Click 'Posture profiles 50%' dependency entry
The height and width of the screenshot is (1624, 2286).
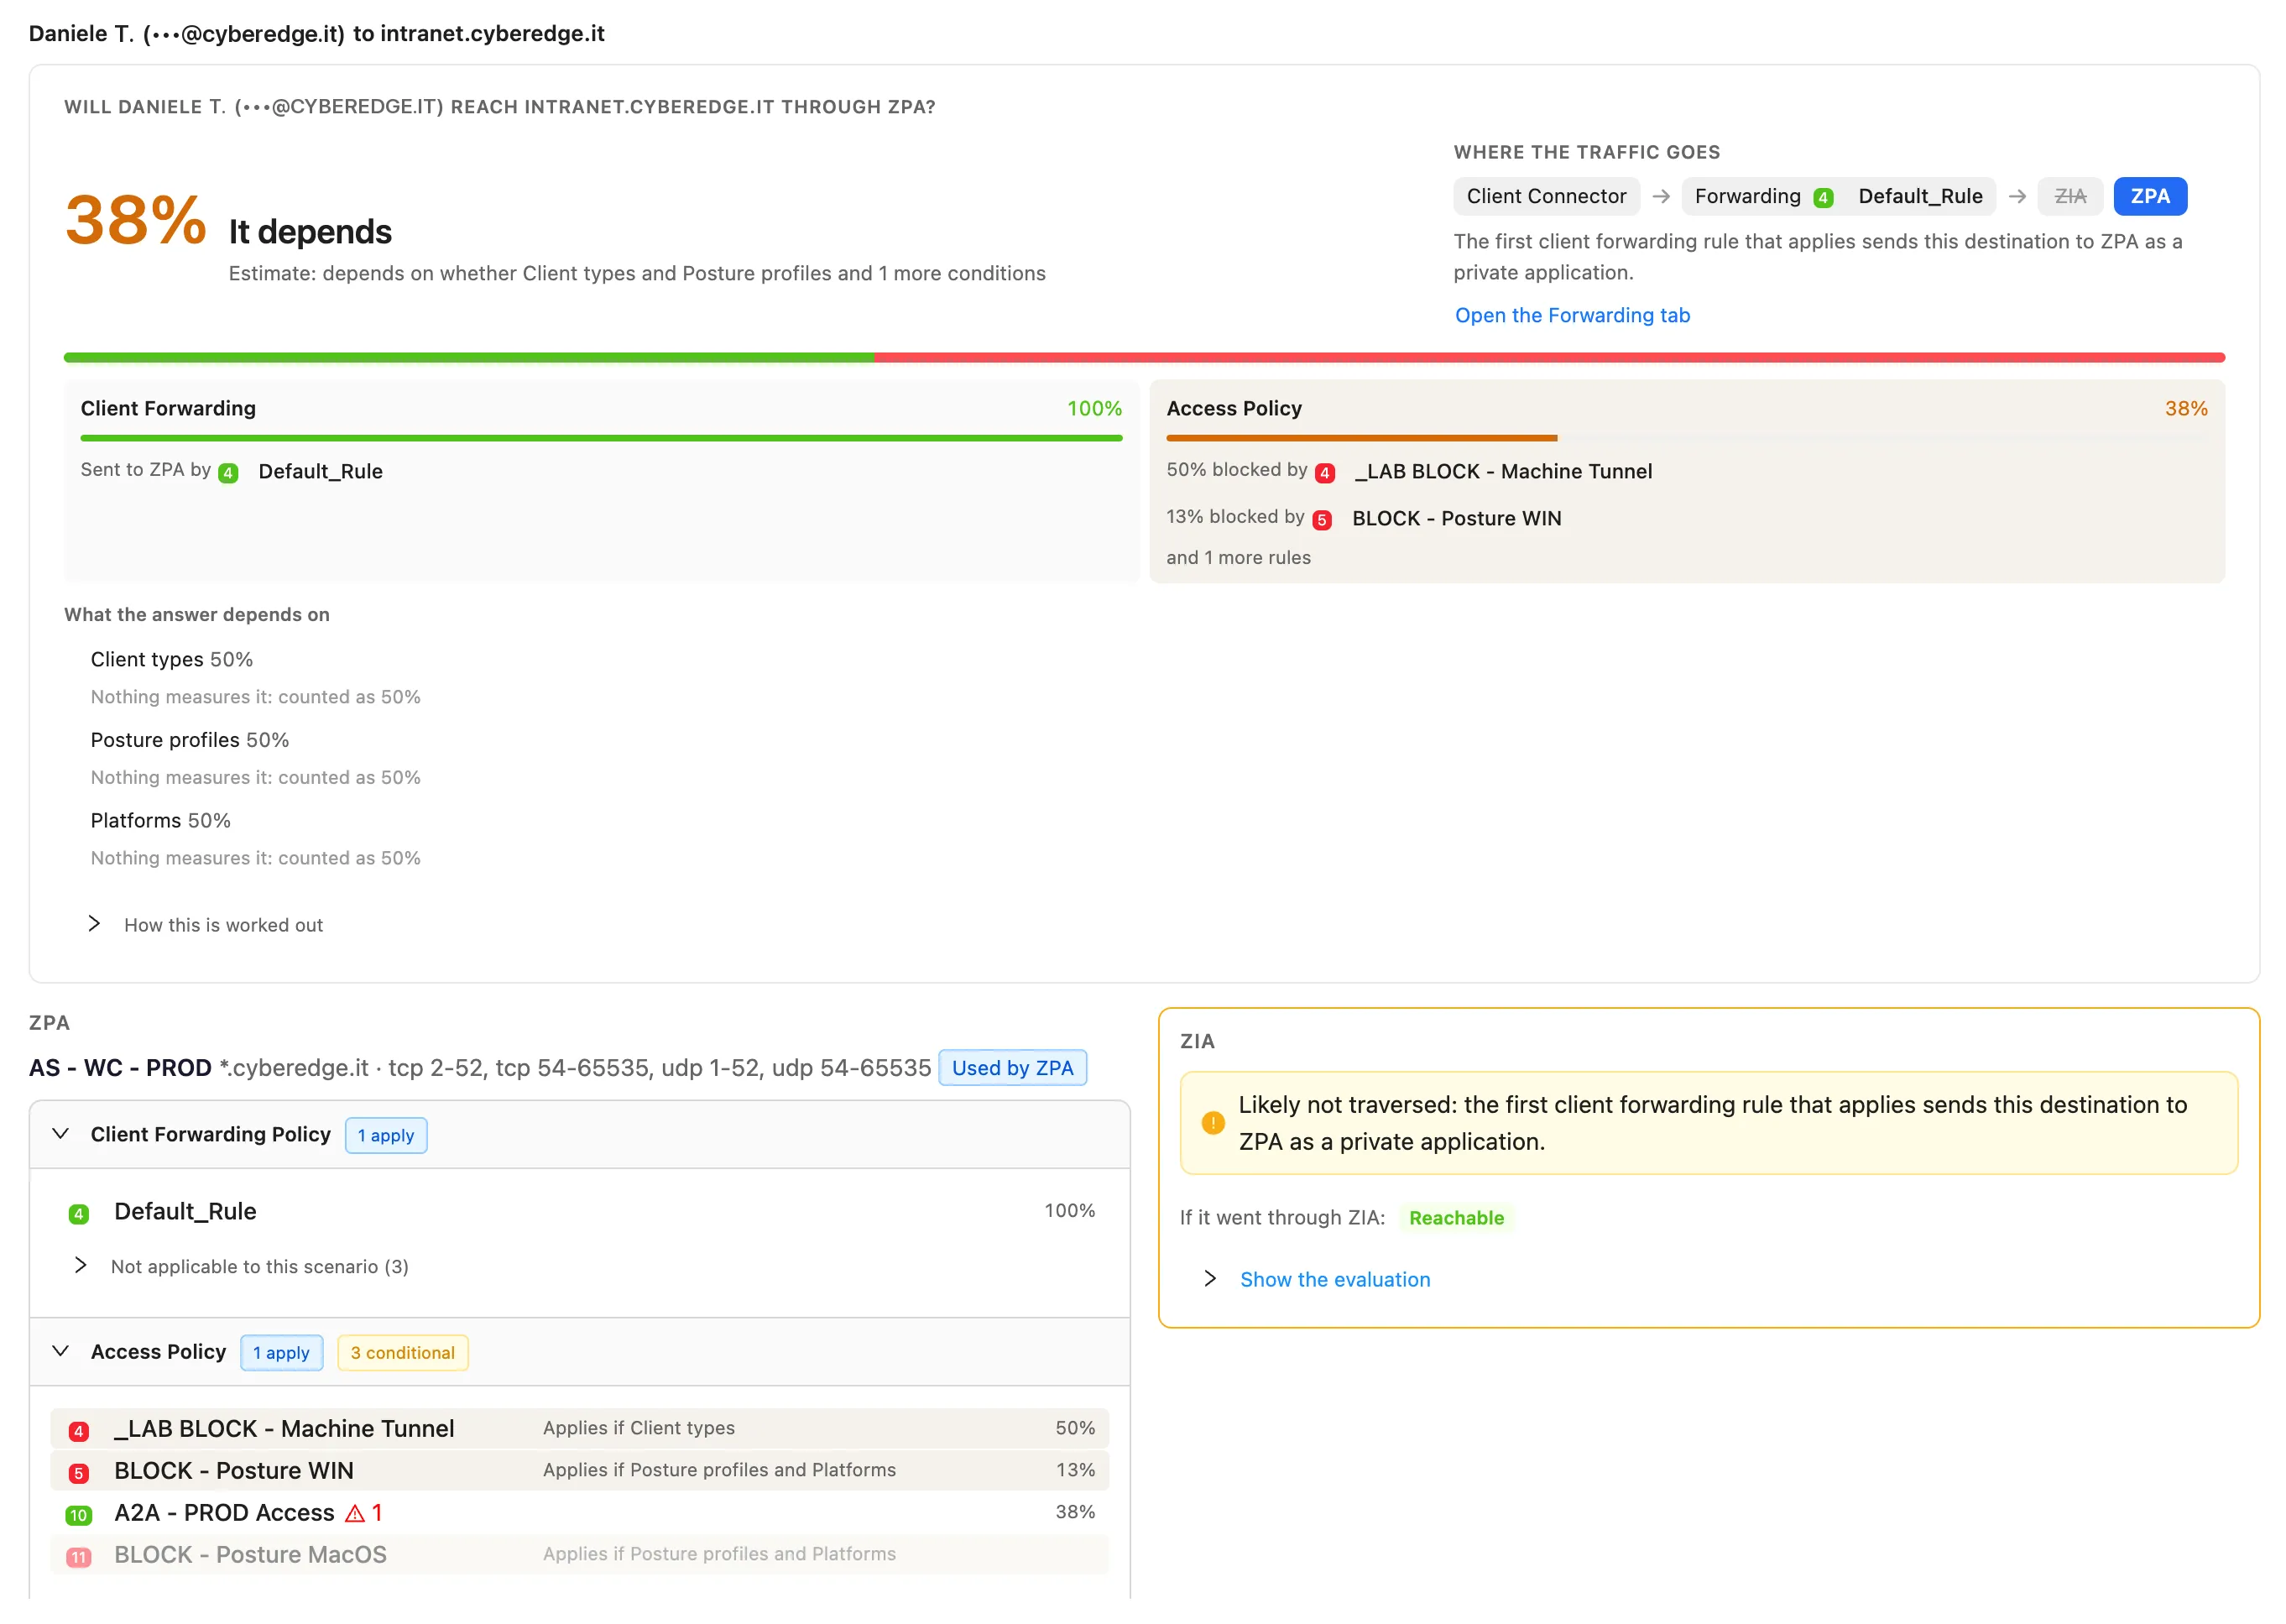pos(189,740)
